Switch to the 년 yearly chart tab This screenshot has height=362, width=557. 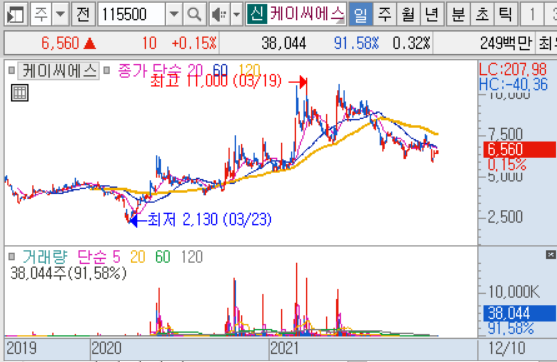(432, 15)
